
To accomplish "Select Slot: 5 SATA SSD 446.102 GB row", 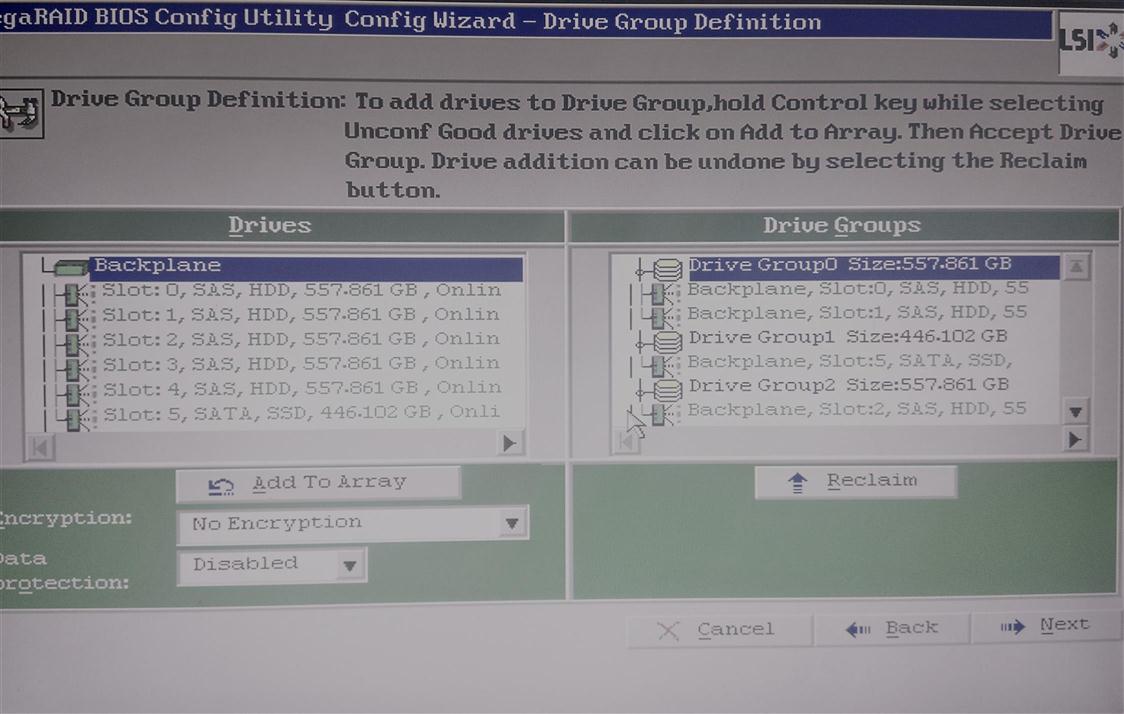I will pyautogui.click(x=301, y=412).
